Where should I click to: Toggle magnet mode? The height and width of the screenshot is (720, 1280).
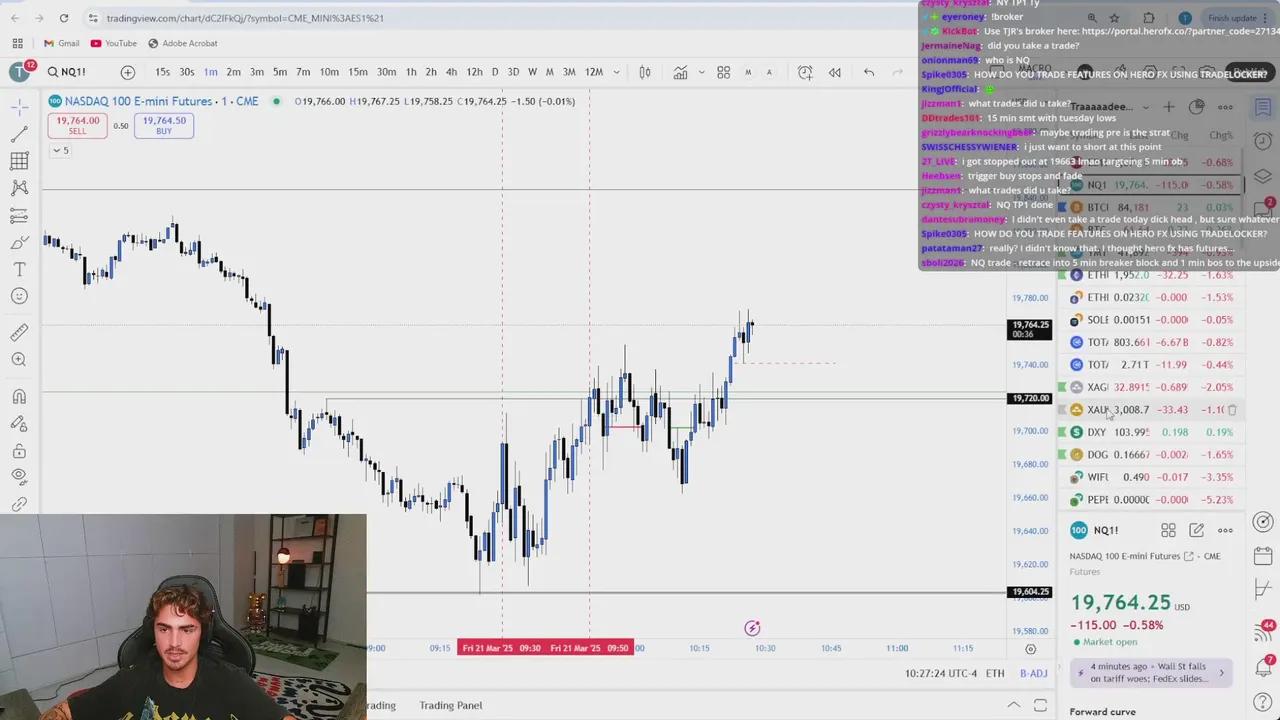[19, 397]
